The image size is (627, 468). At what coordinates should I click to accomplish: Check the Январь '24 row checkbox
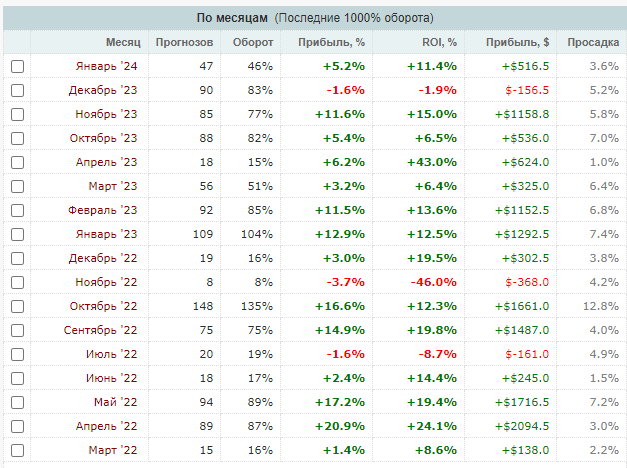17,66
